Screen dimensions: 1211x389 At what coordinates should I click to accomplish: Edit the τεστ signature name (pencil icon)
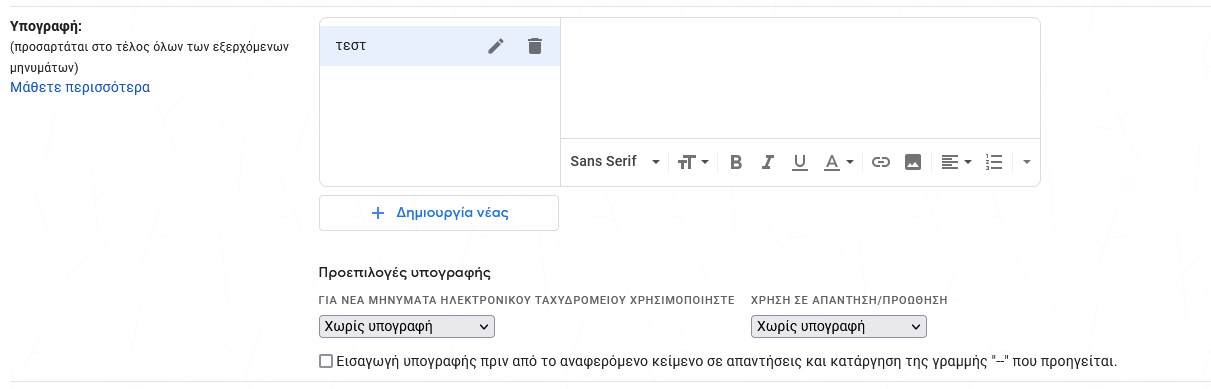496,46
